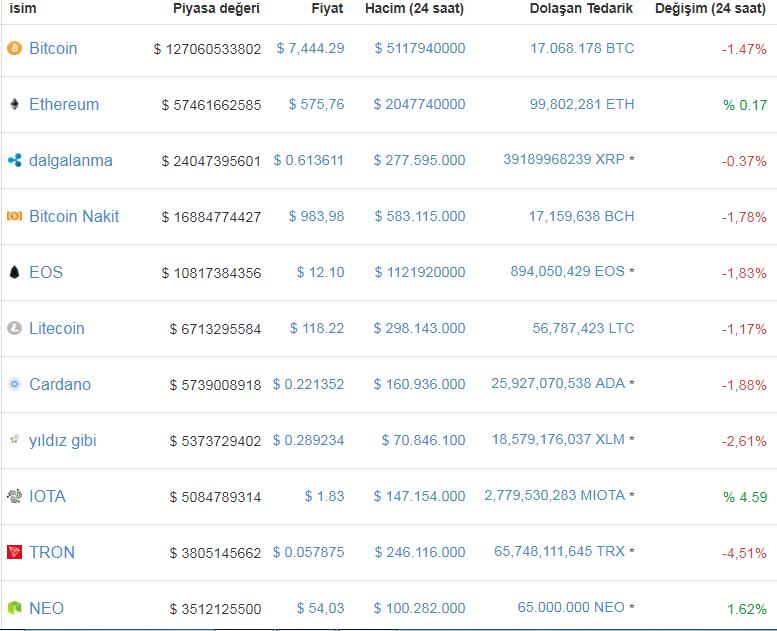Open the NEO name link
The image size is (777, 631).
click(x=46, y=608)
